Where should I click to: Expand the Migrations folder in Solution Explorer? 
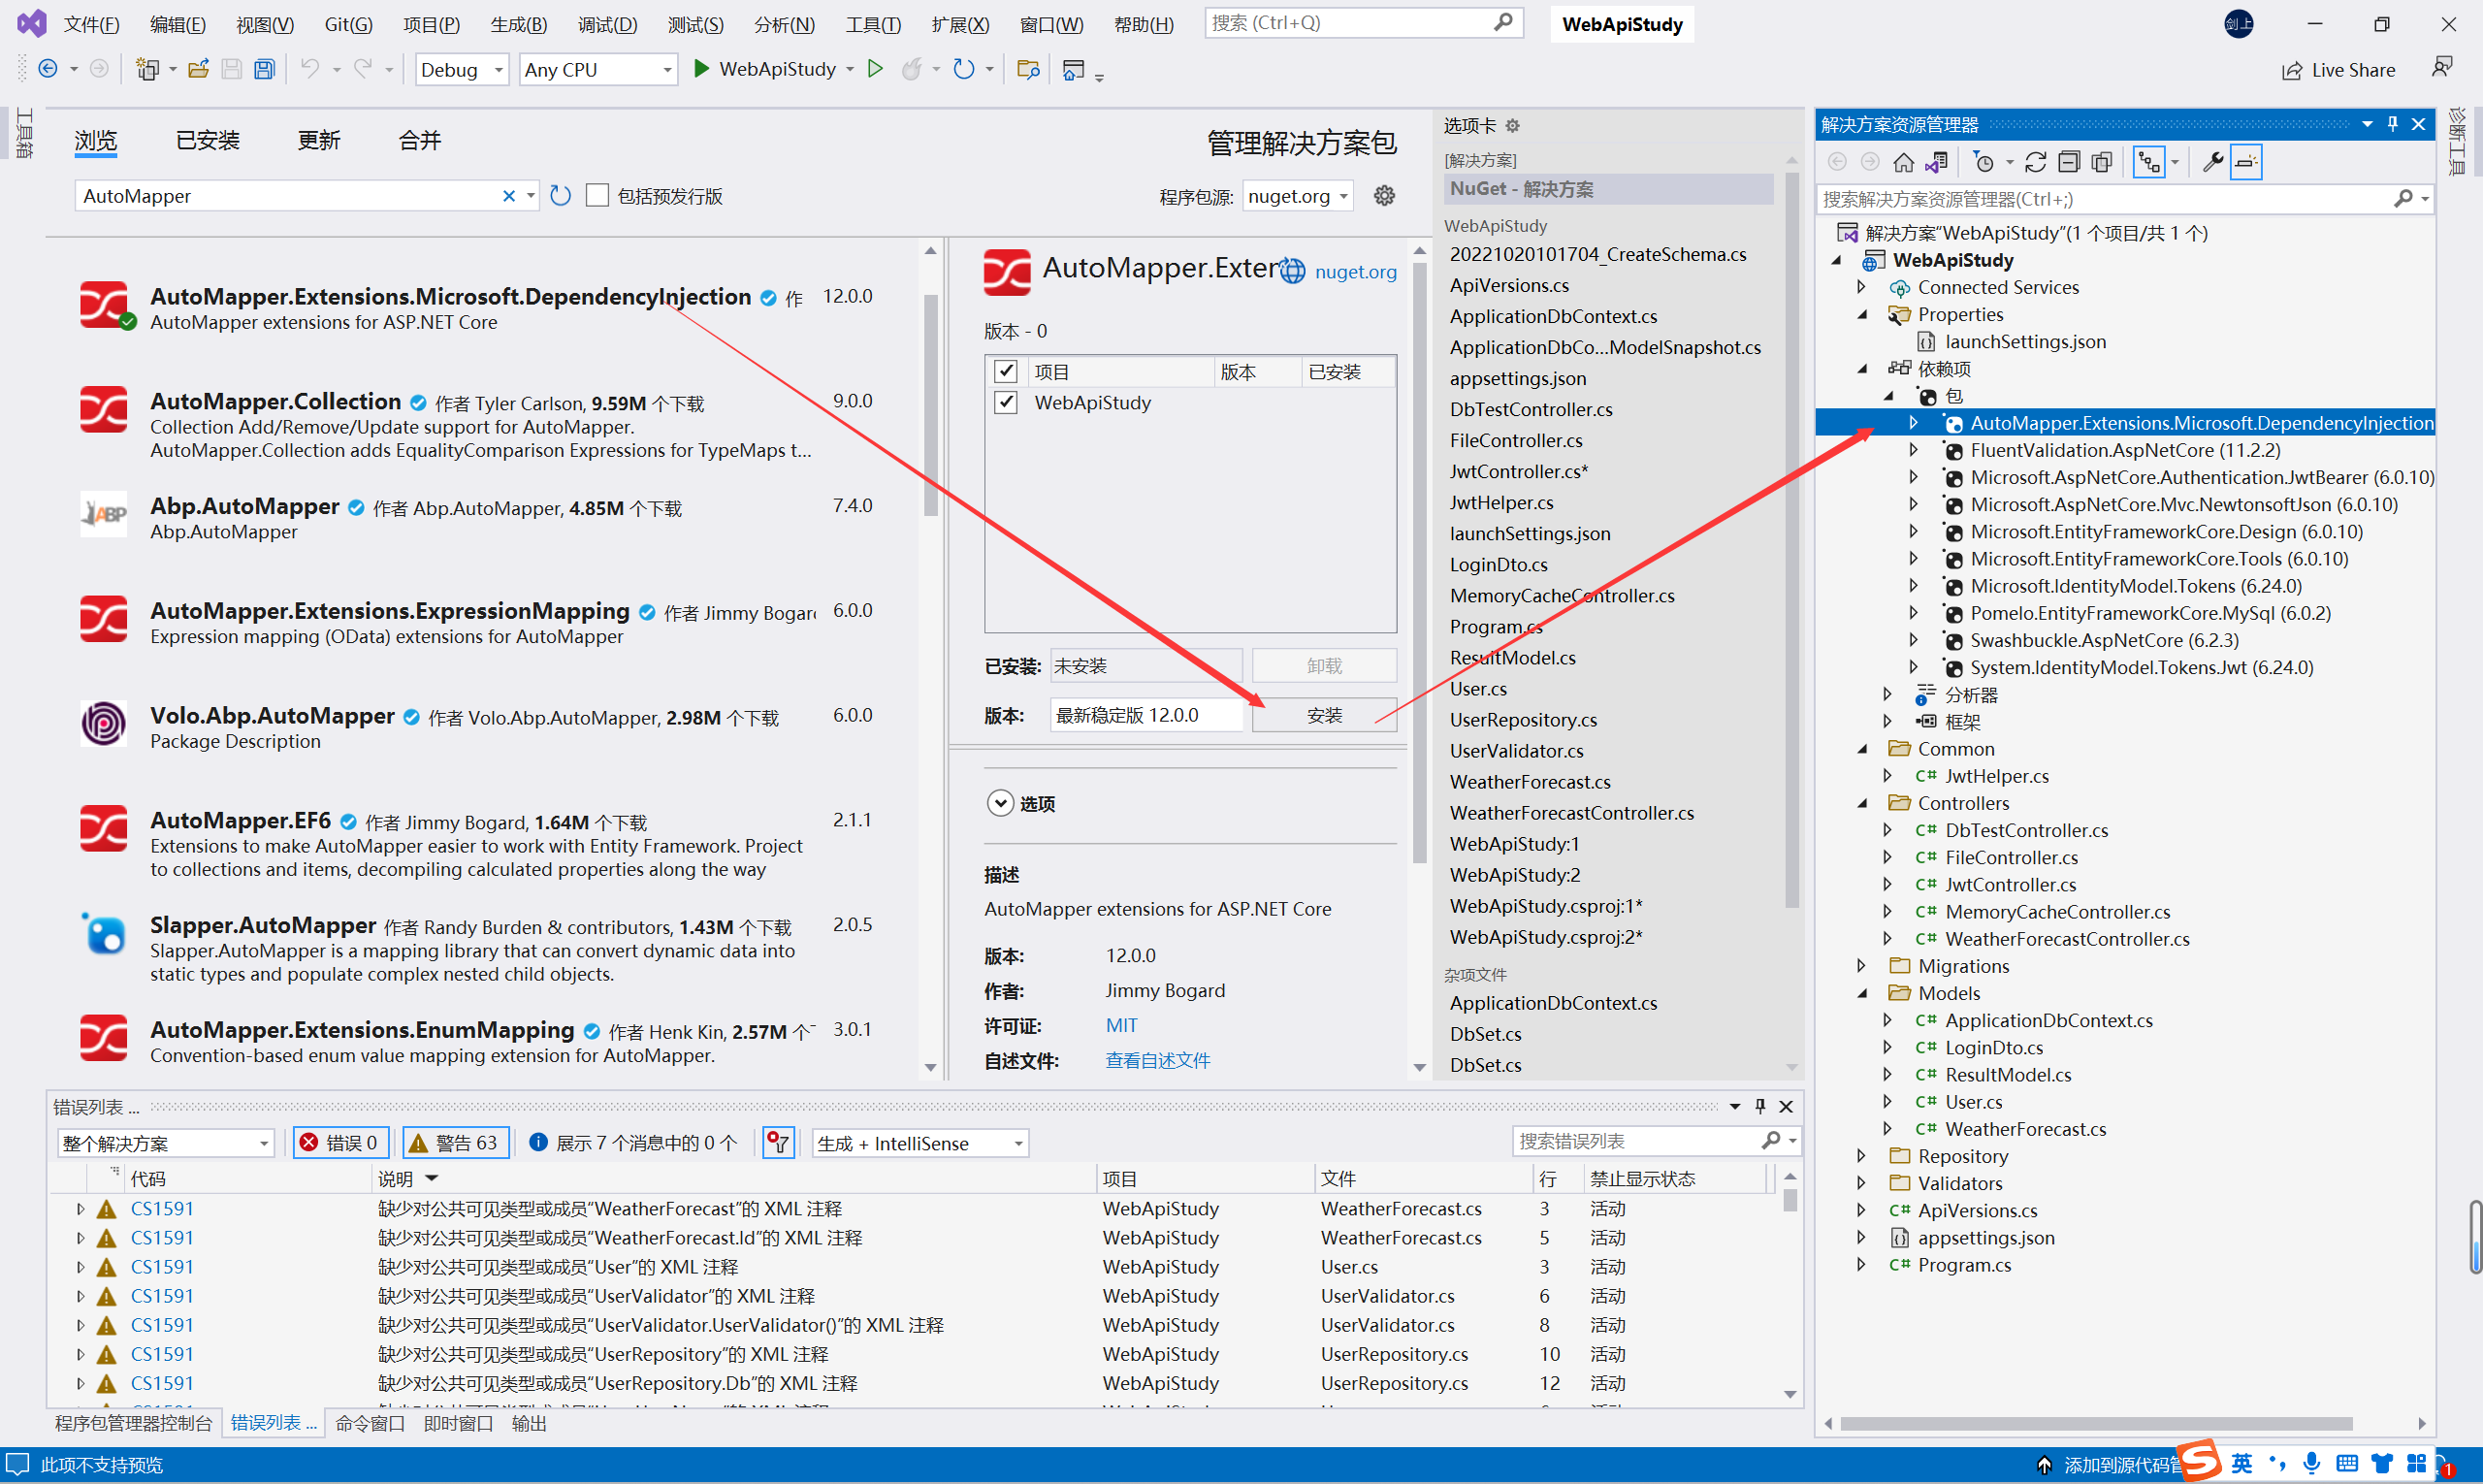pos(1861,966)
